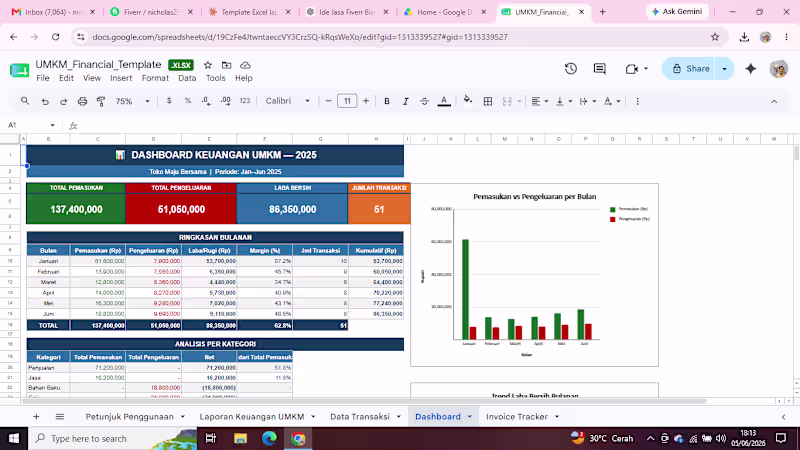The width and height of the screenshot is (800, 450).
Task: Star the document
Action: (208, 65)
